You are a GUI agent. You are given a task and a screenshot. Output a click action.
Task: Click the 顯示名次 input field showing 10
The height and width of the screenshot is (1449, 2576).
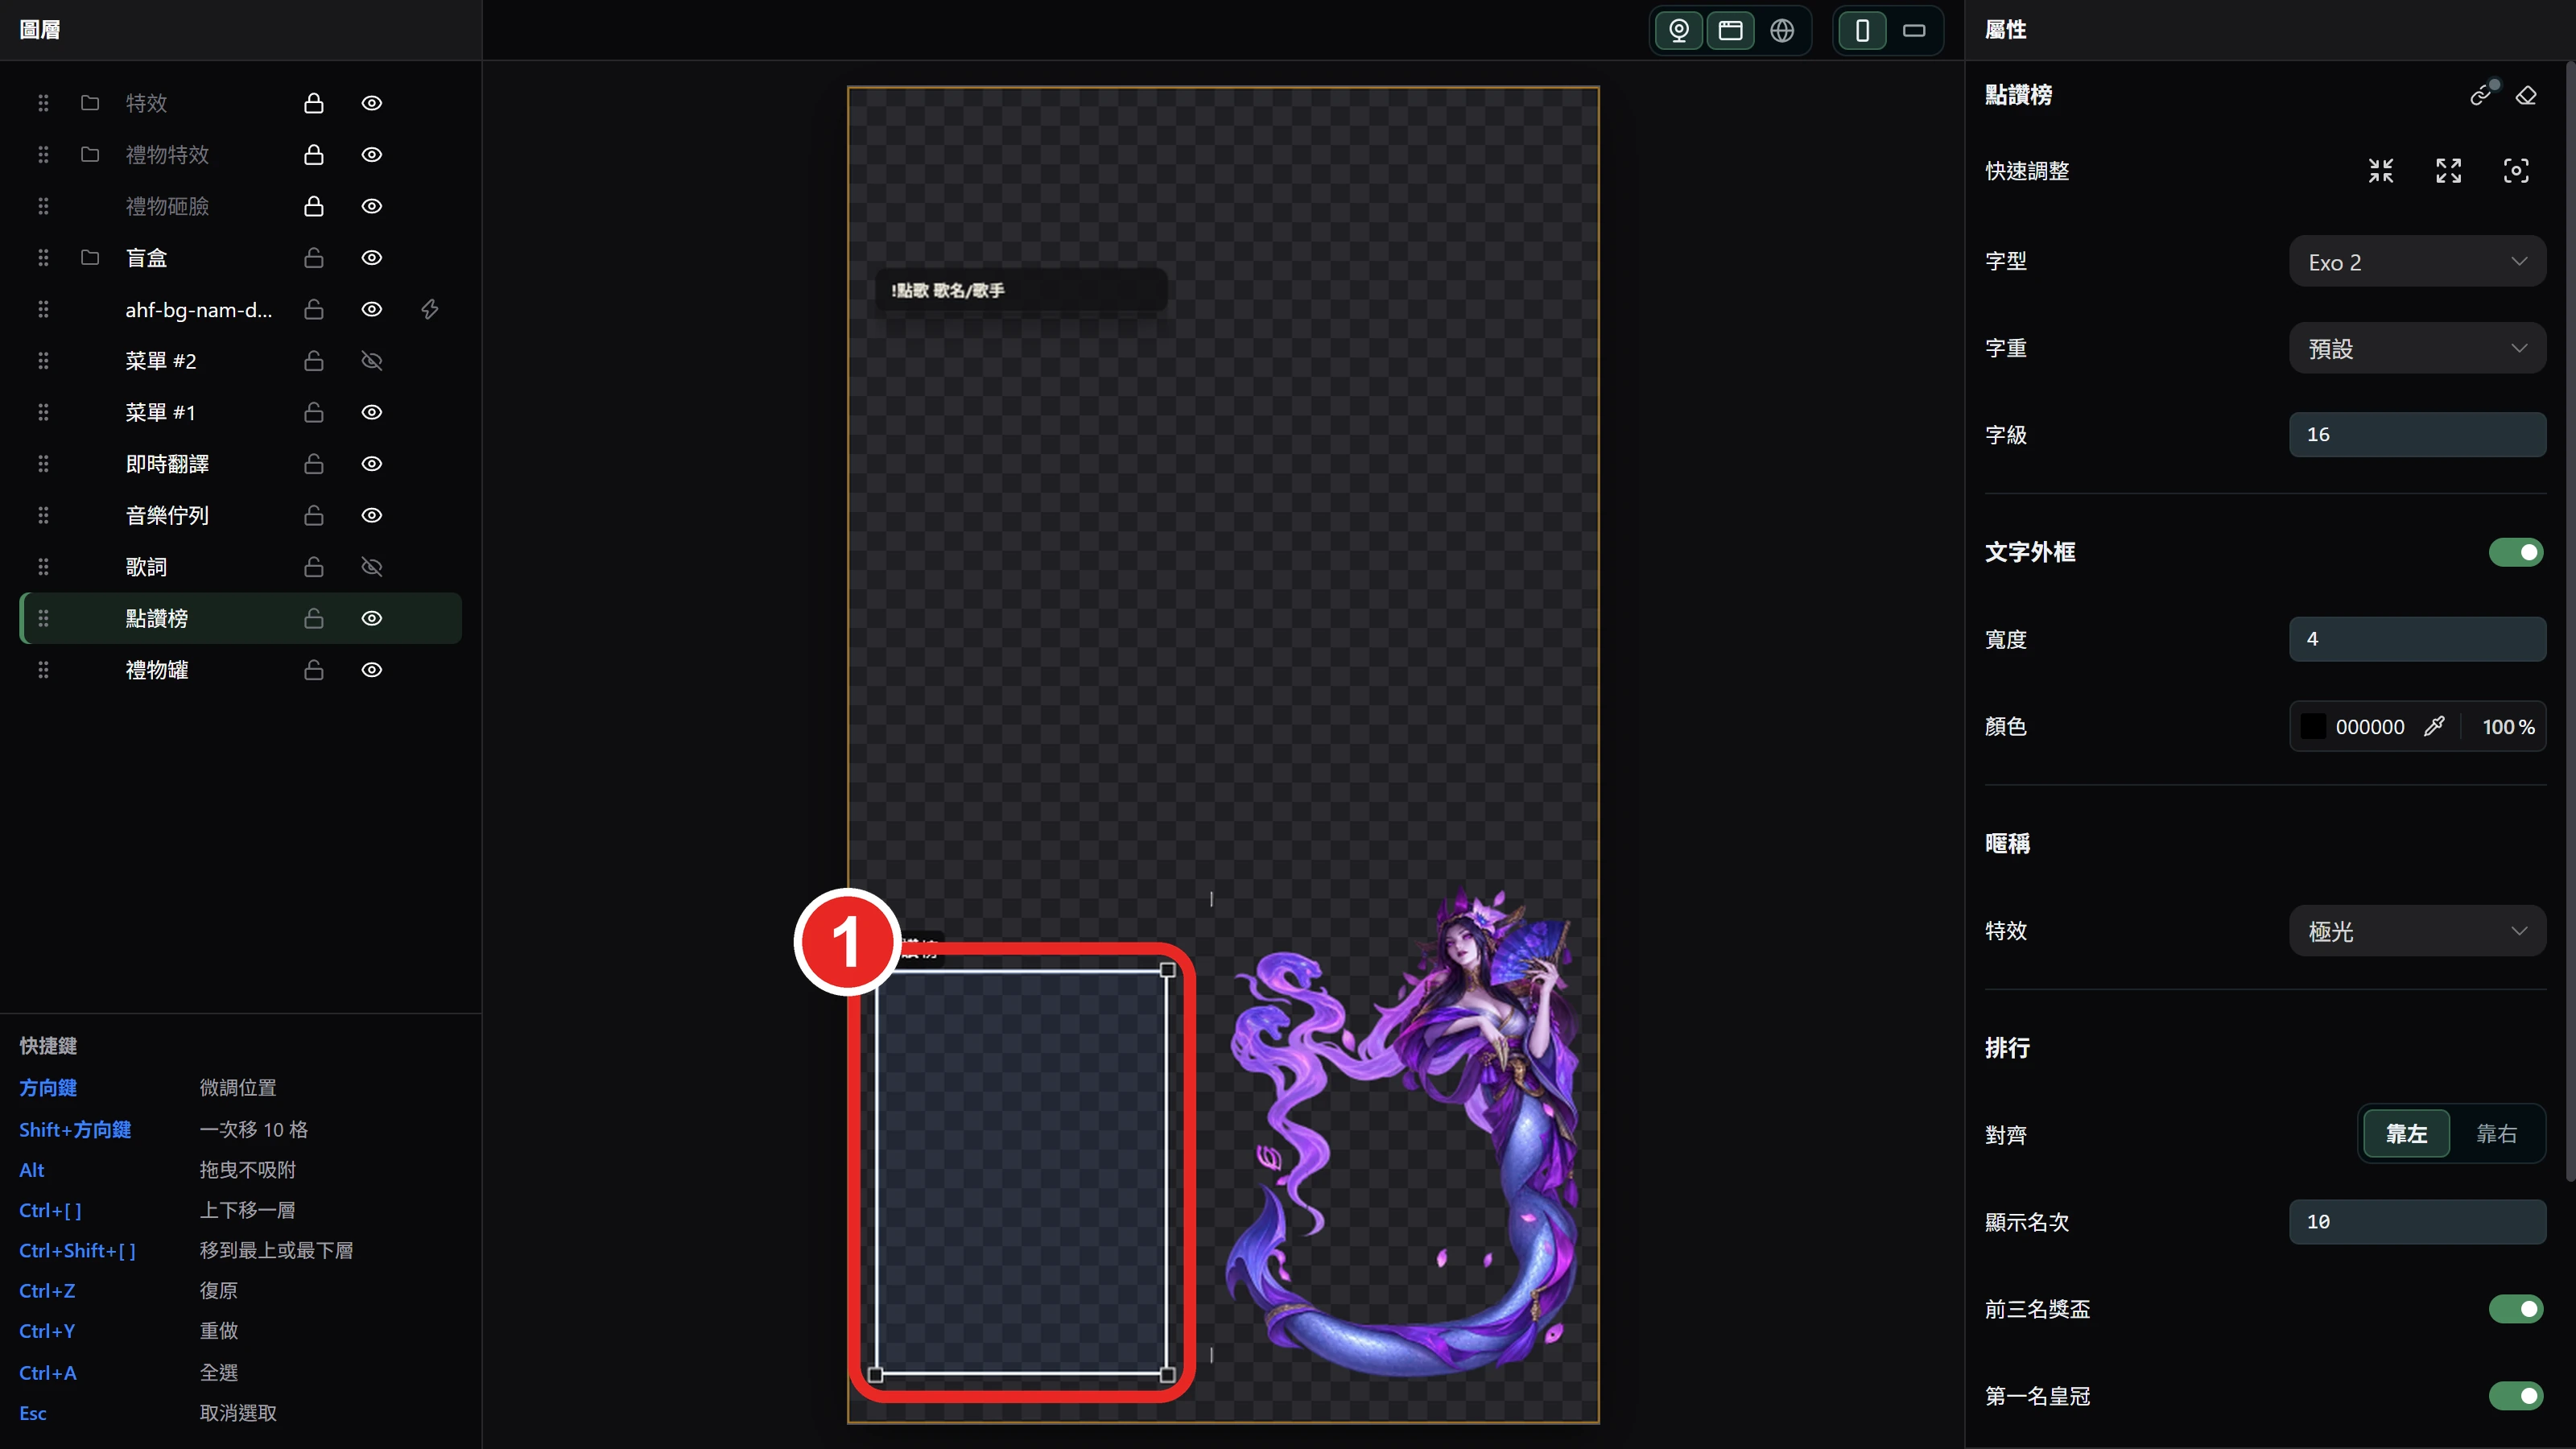[2417, 1221]
